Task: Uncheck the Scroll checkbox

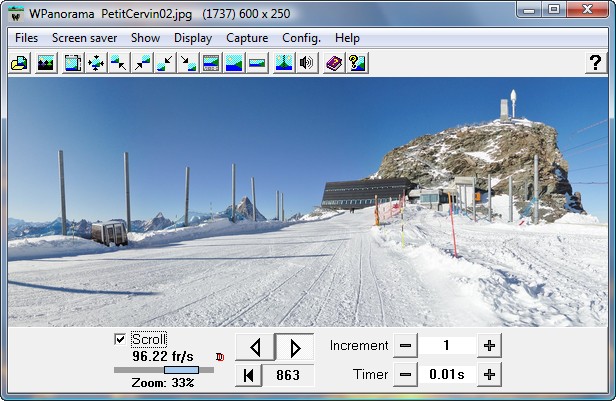Action: coord(121,339)
